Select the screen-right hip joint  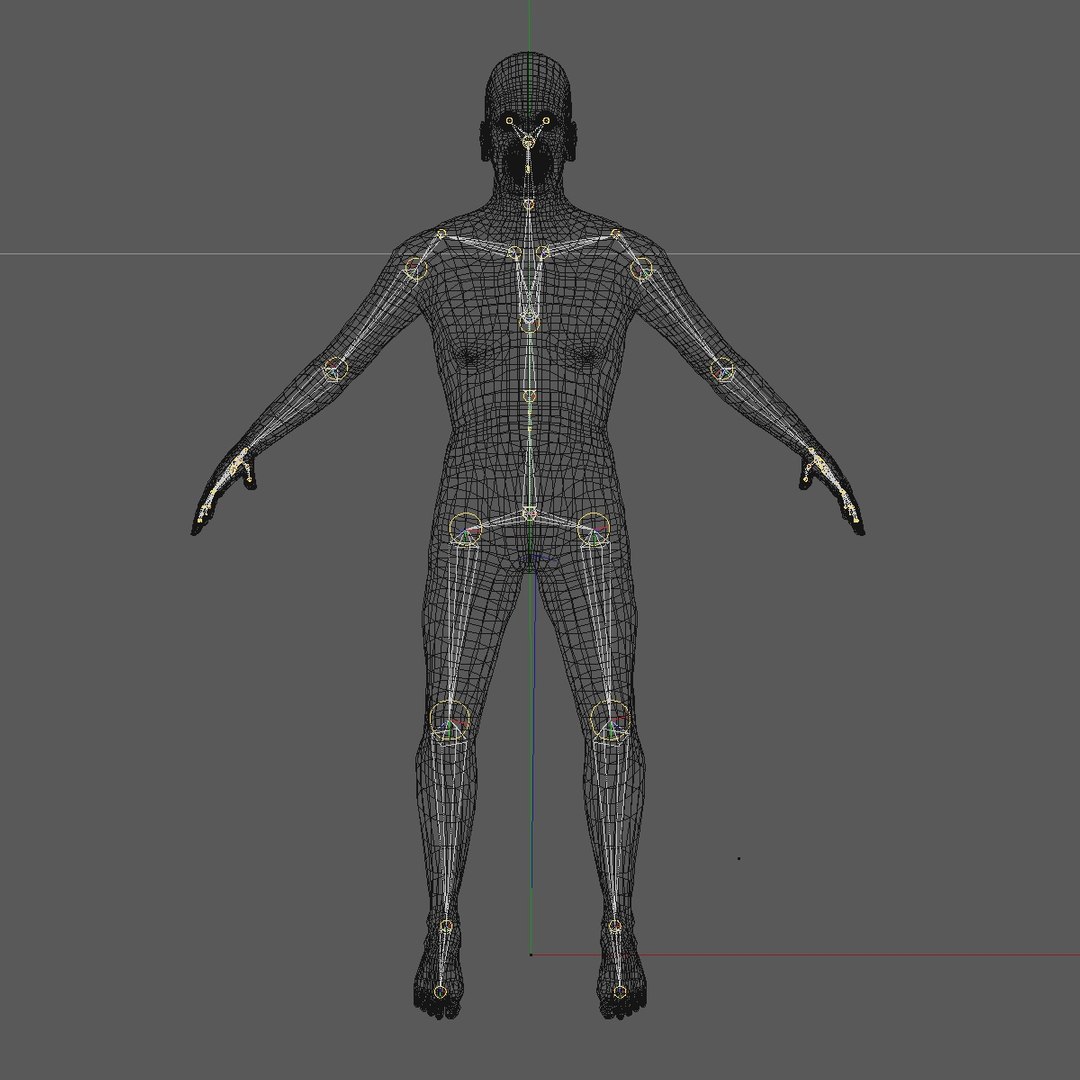[x=594, y=529]
